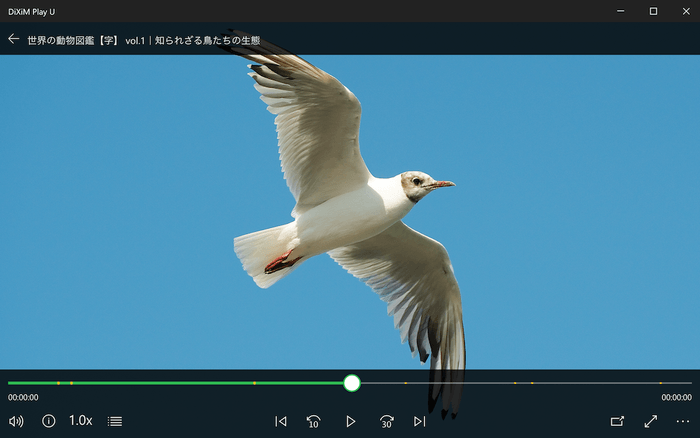Rewind 10 seconds
700x438 pixels.
(313, 421)
